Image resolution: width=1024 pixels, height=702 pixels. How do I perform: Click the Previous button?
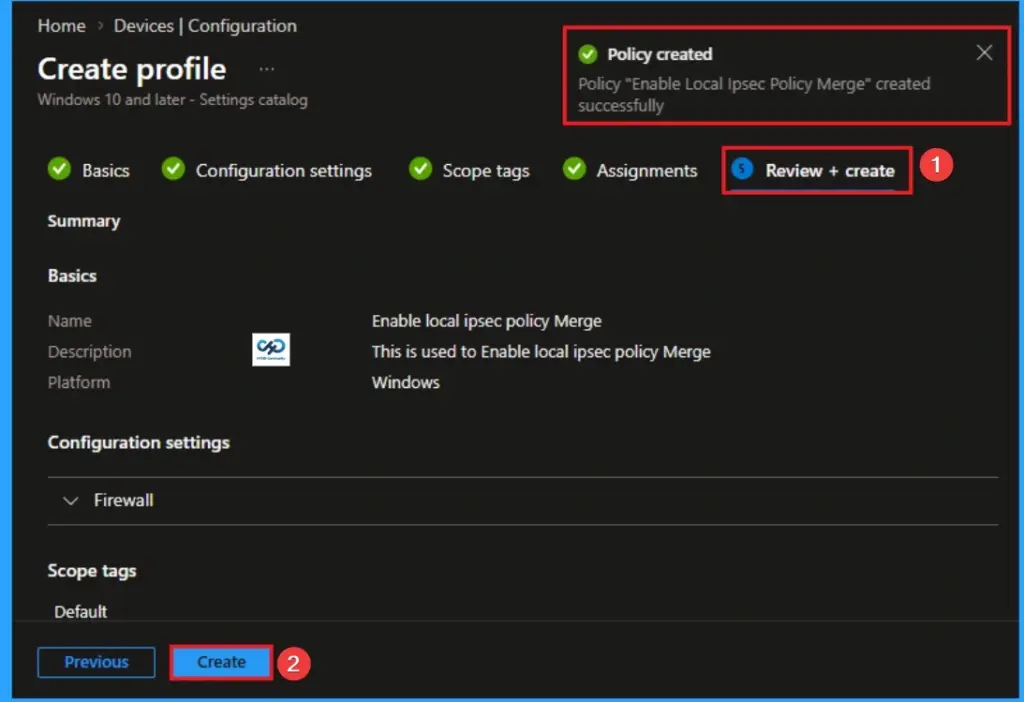(x=96, y=662)
